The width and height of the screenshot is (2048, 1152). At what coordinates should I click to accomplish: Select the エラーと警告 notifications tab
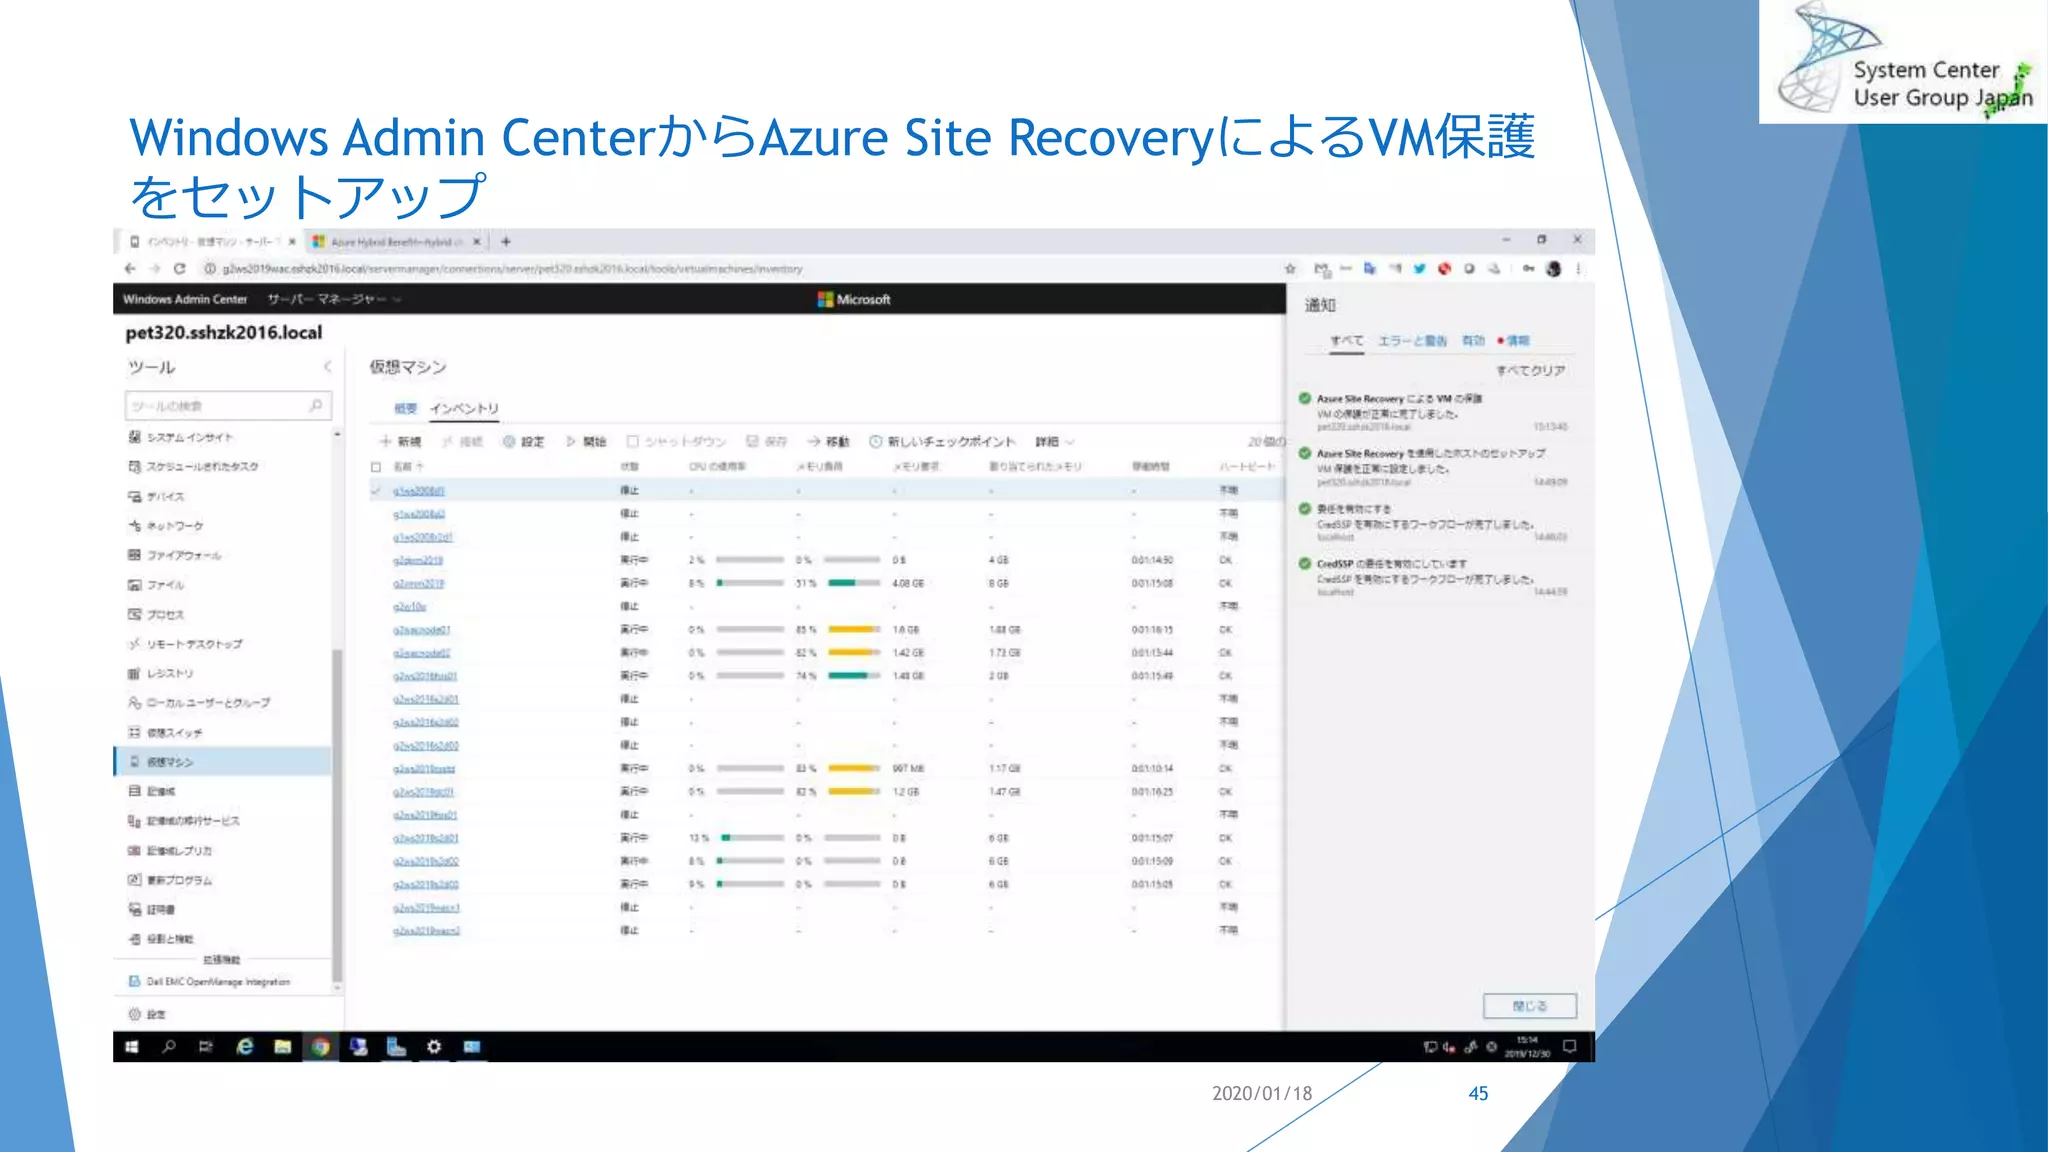click(x=1412, y=340)
